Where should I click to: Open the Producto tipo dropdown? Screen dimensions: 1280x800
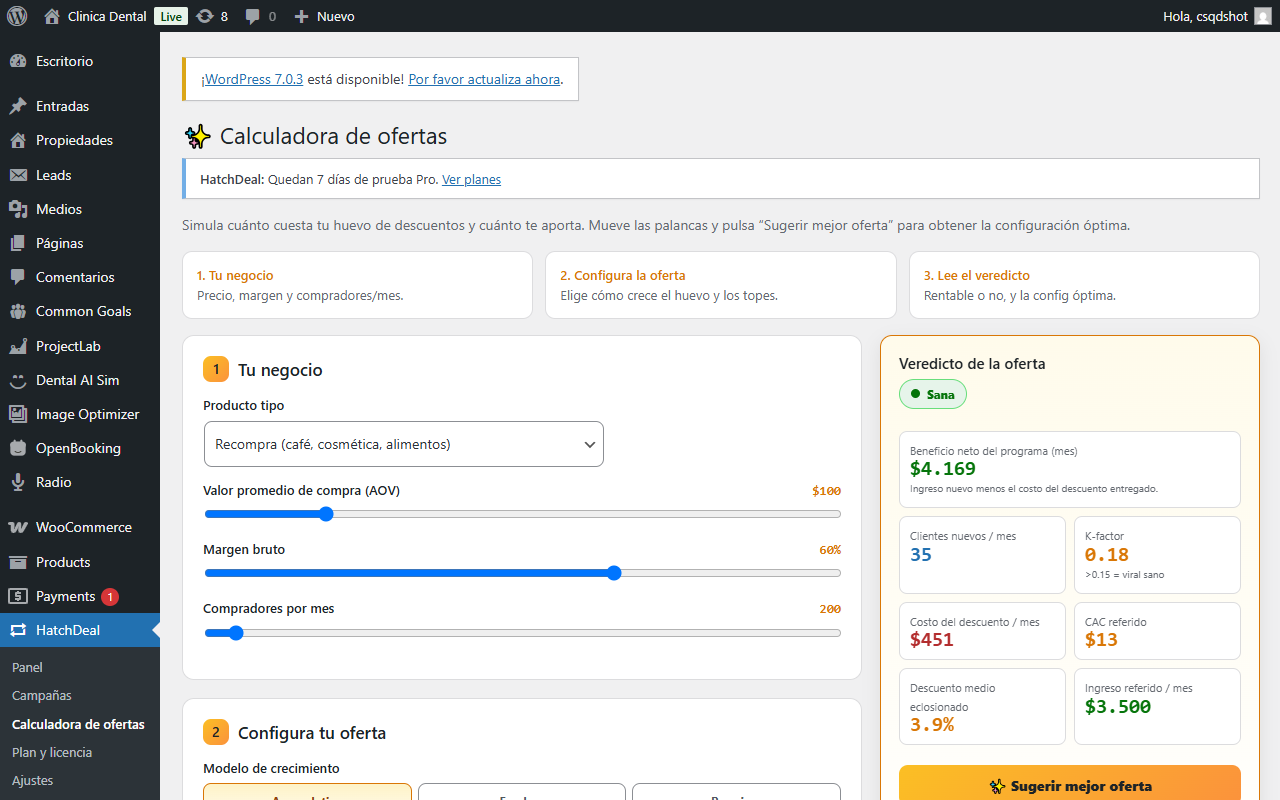tap(403, 444)
